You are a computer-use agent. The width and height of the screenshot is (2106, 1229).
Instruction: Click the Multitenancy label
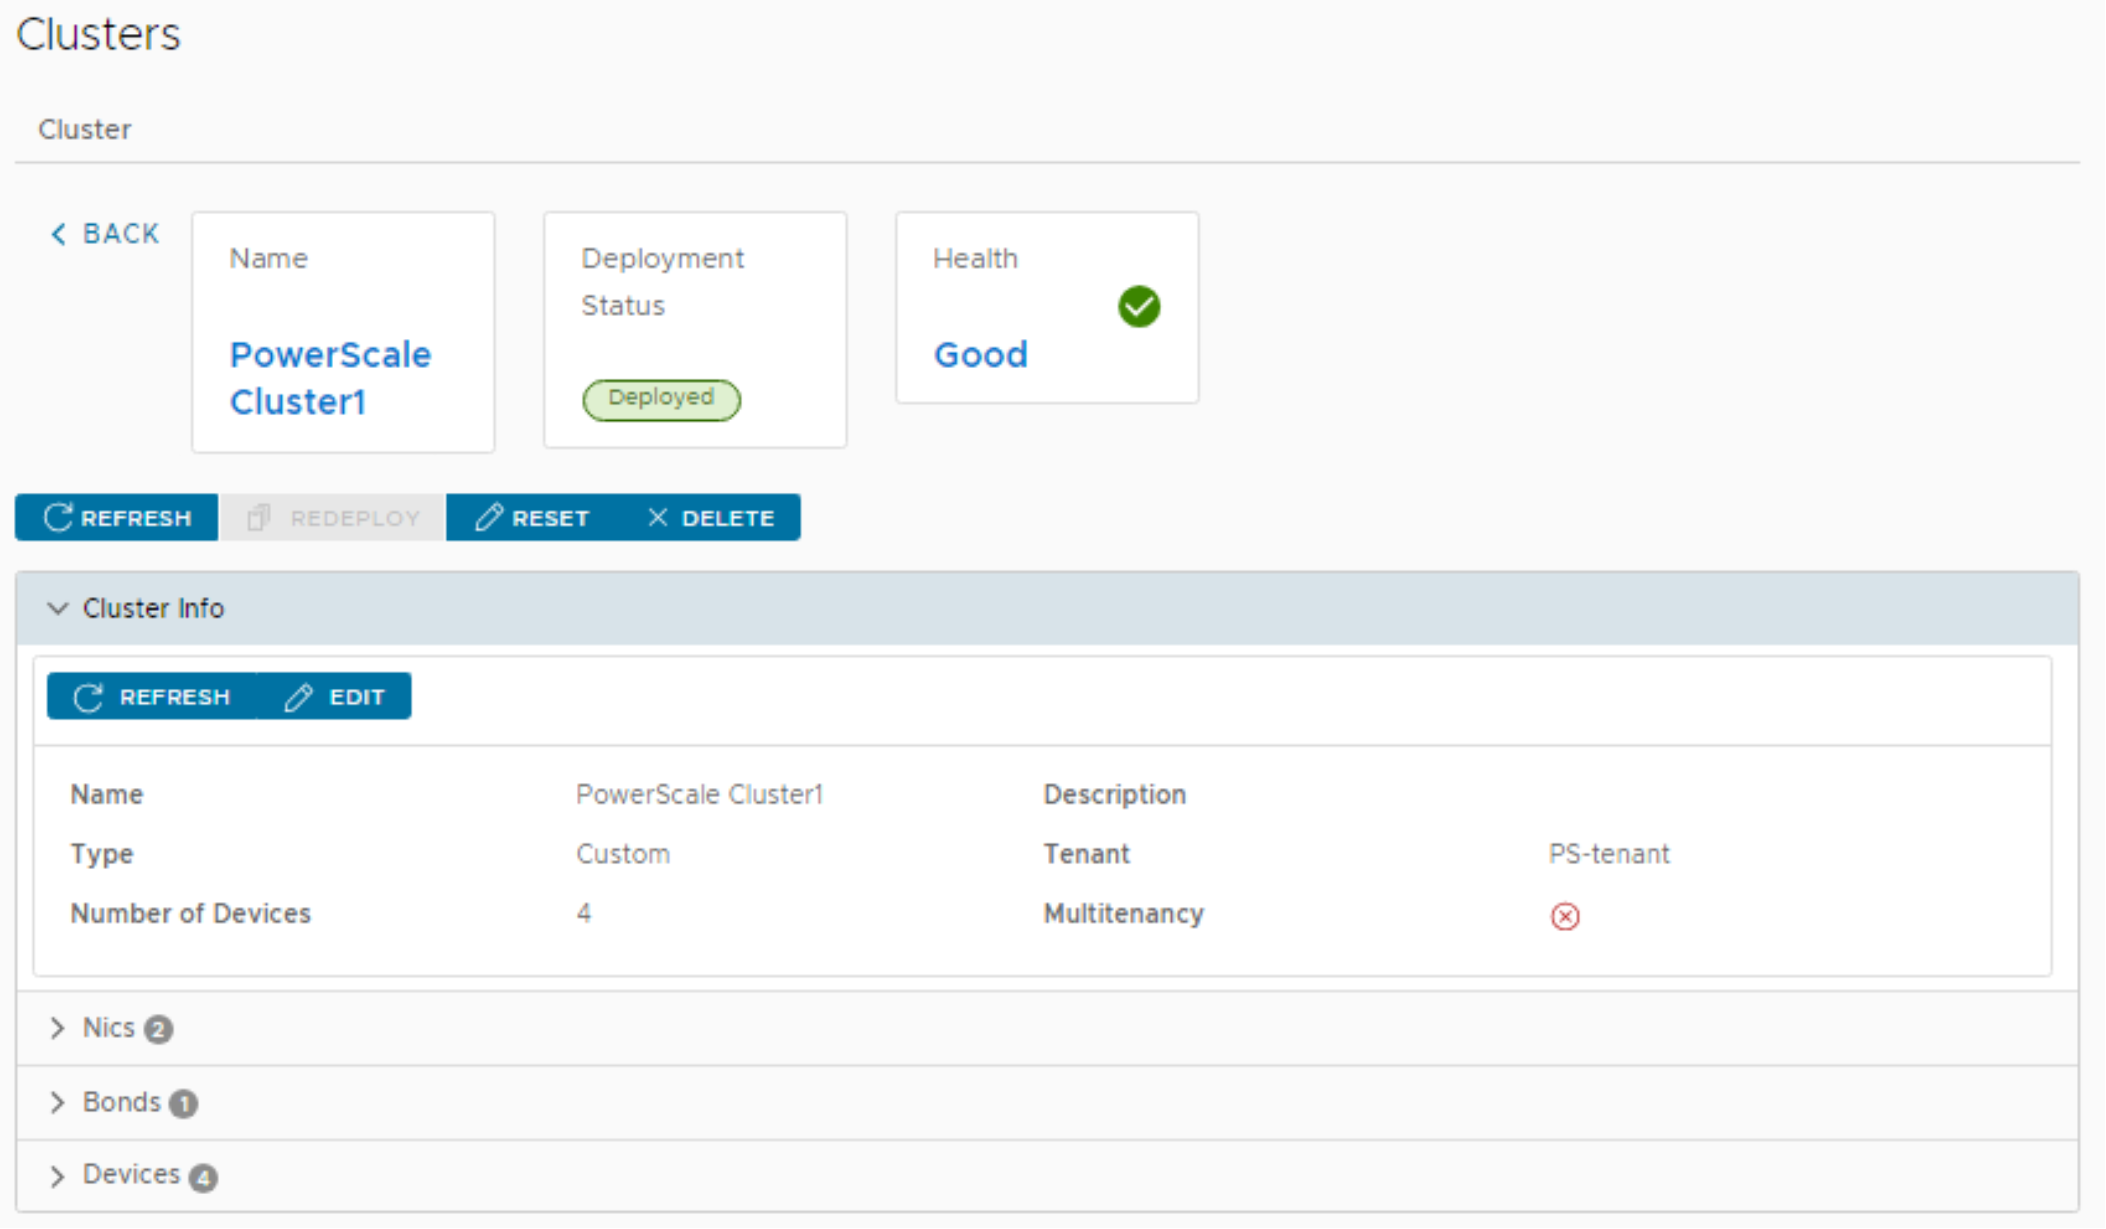pyautogui.click(x=1123, y=913)
